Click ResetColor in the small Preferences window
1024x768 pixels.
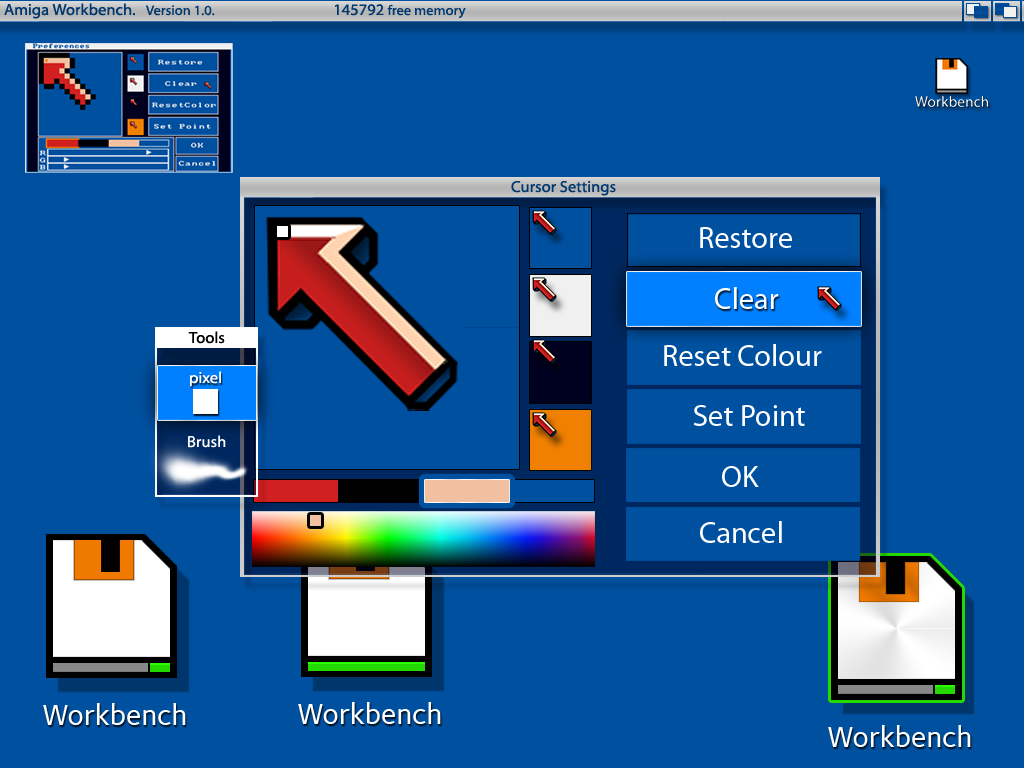click(x=183, y=104)
